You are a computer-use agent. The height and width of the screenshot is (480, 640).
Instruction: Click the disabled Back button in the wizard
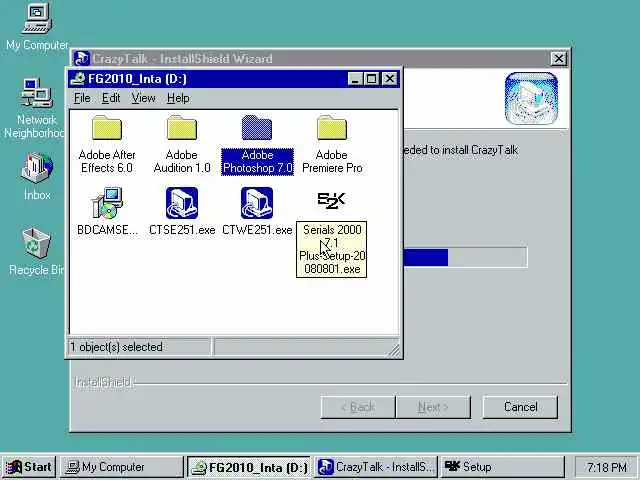[358, 407]
